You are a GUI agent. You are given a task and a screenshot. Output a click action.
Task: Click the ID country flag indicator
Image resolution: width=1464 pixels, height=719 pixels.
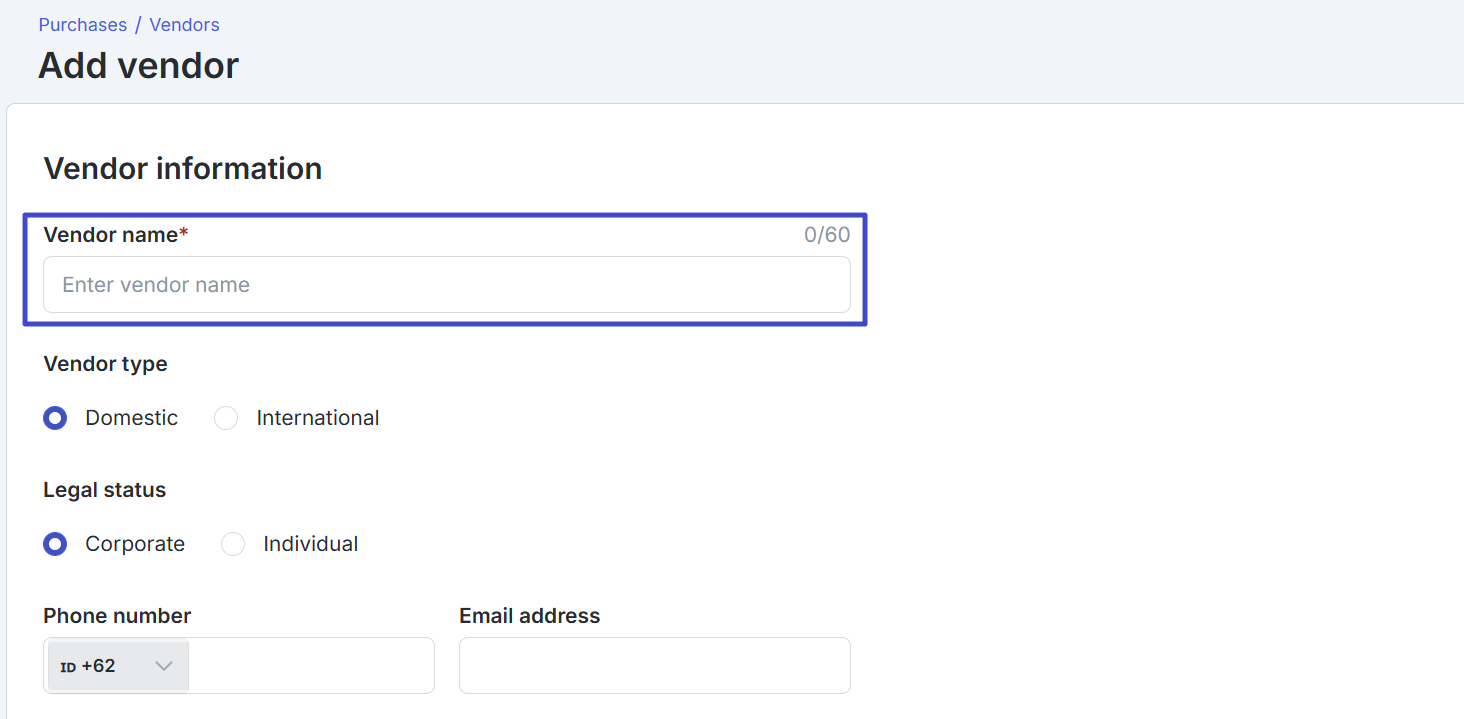[68, 667]
